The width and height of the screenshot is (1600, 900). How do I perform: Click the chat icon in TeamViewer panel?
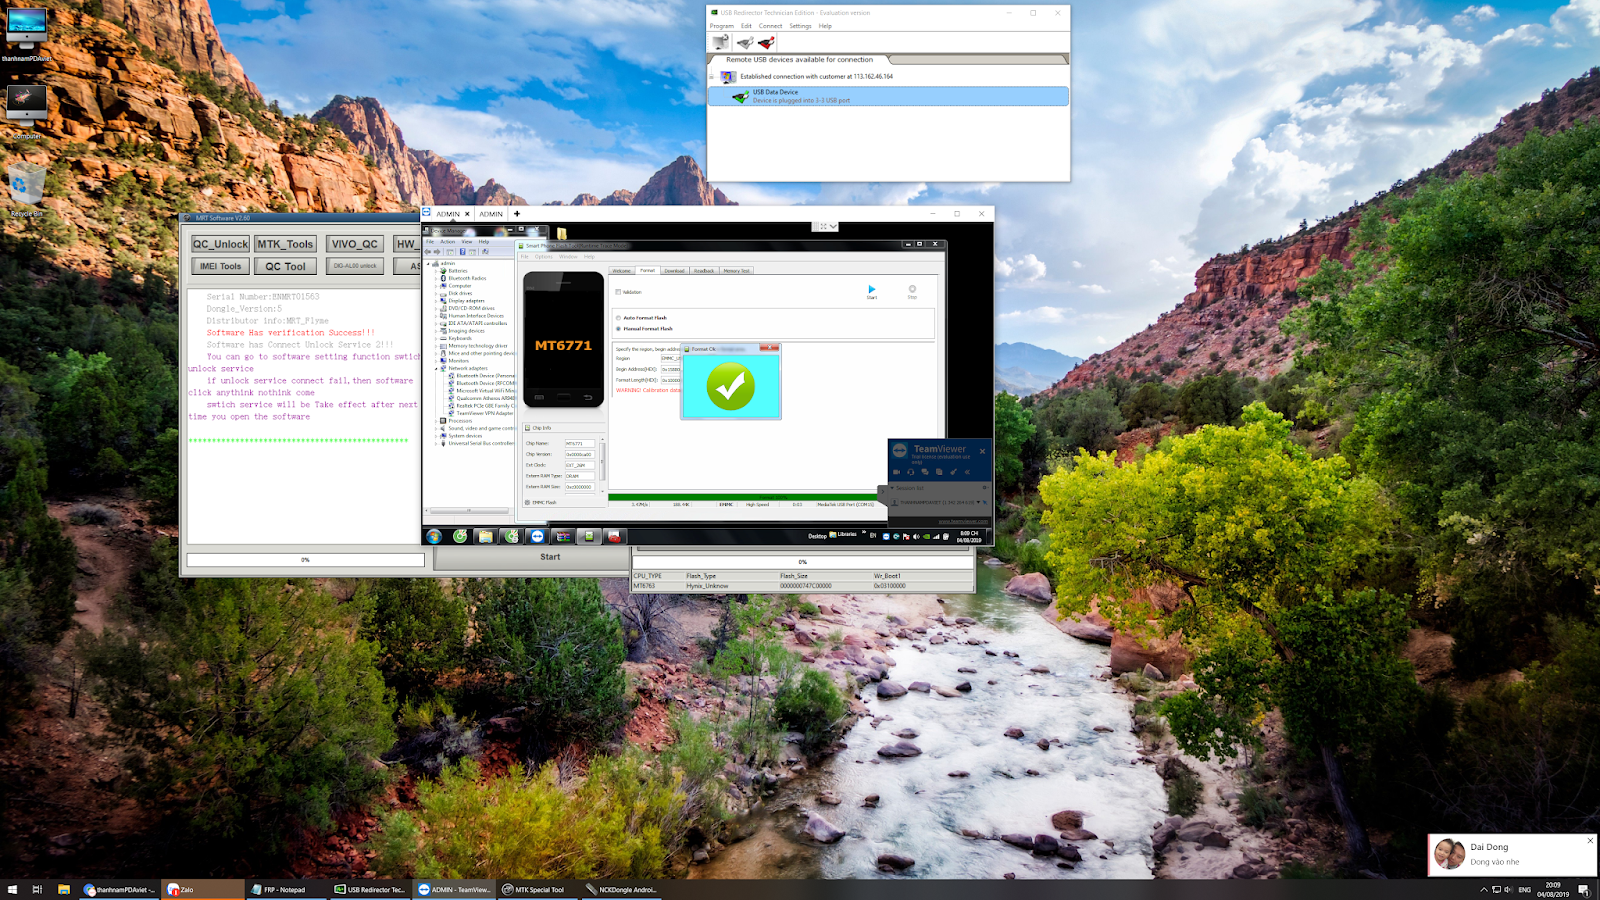coord(925,472)
